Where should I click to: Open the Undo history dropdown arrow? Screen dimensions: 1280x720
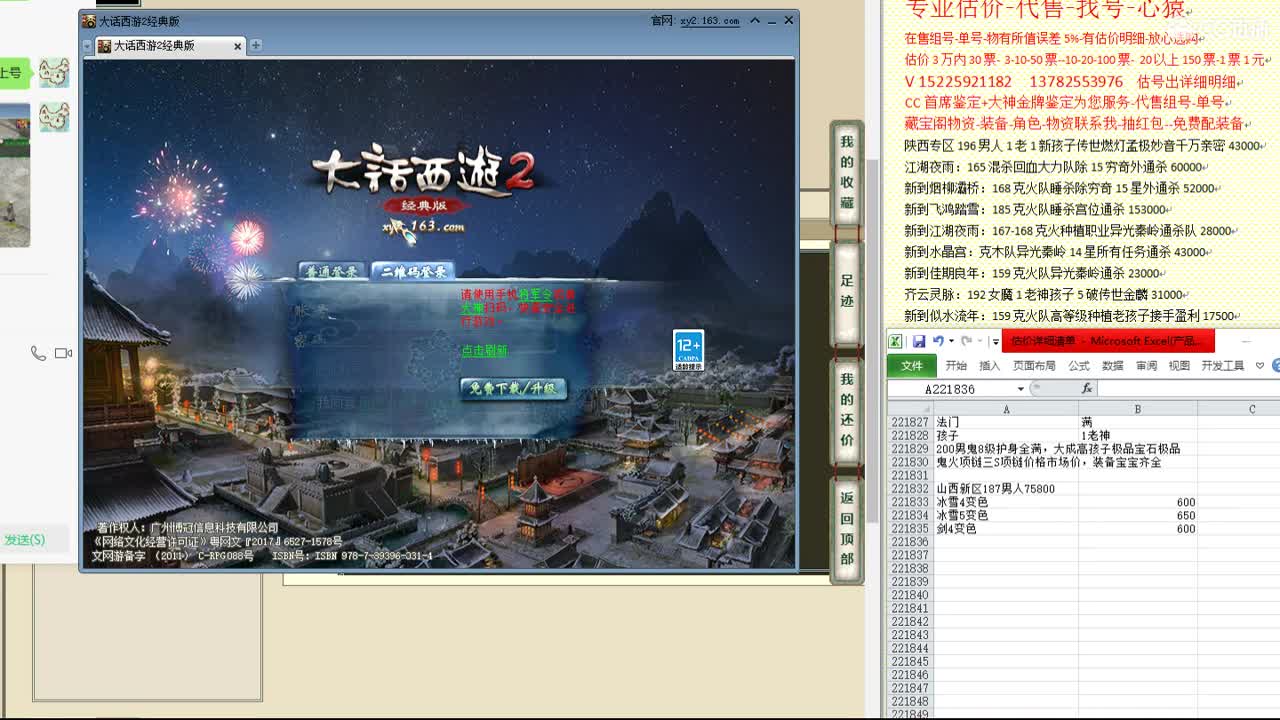tap(950, 342)
